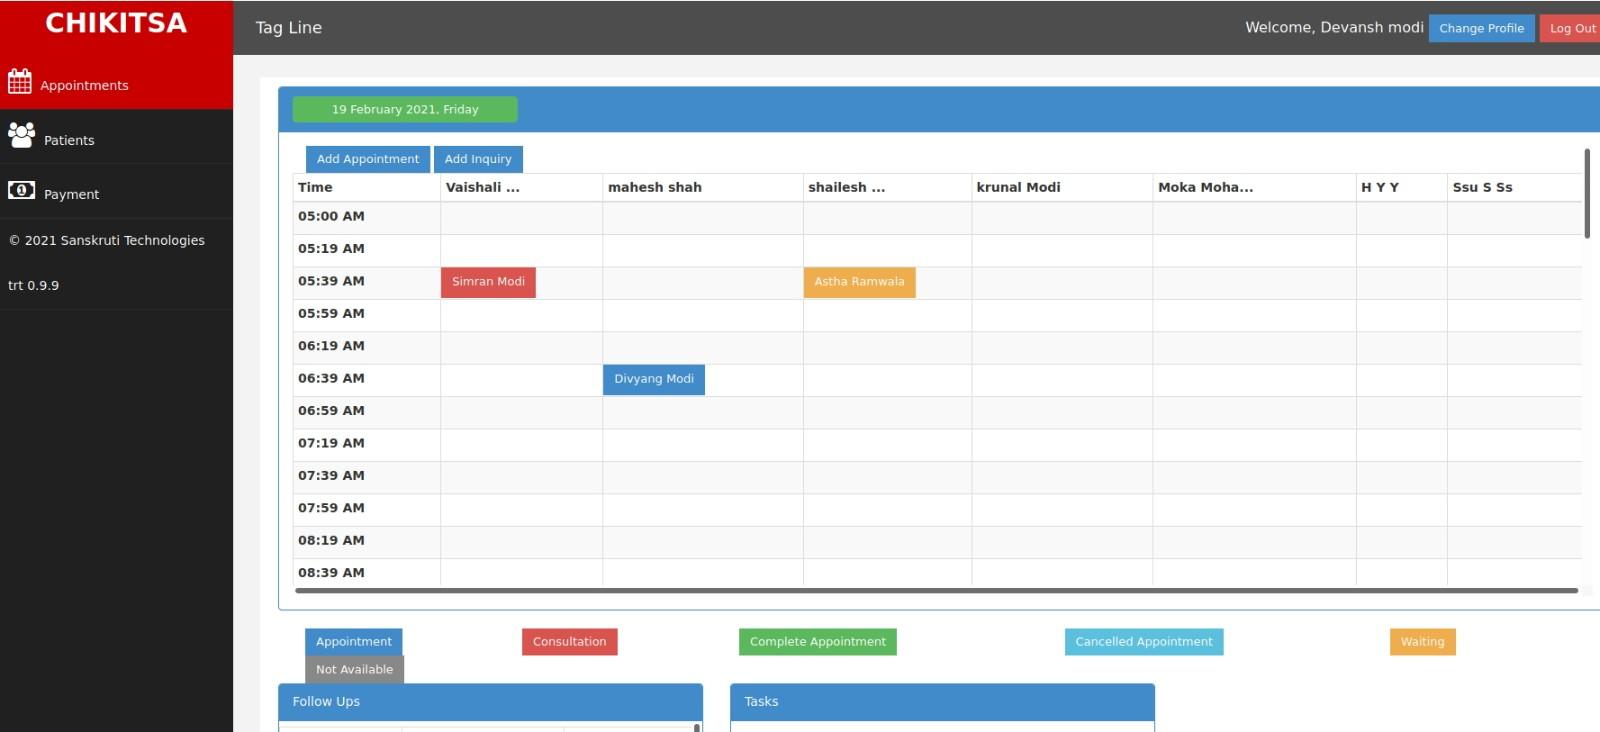This screenshot has height=732, width=1600.
Task: Click the Tasks panel header
Action: point(942,702)
